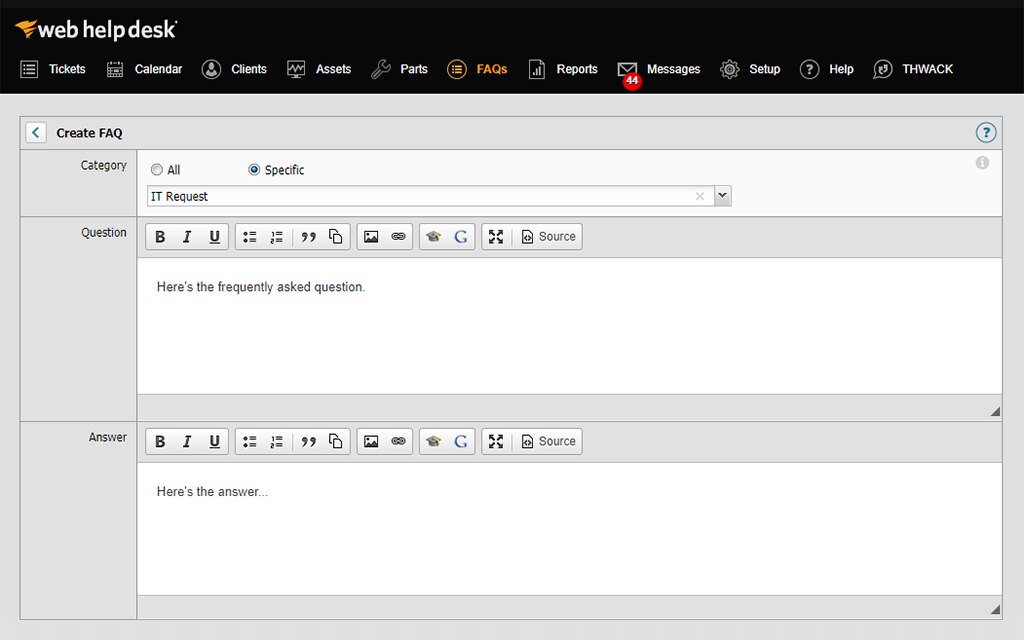Expand the IT Request category dropdown

click(722, 195)
